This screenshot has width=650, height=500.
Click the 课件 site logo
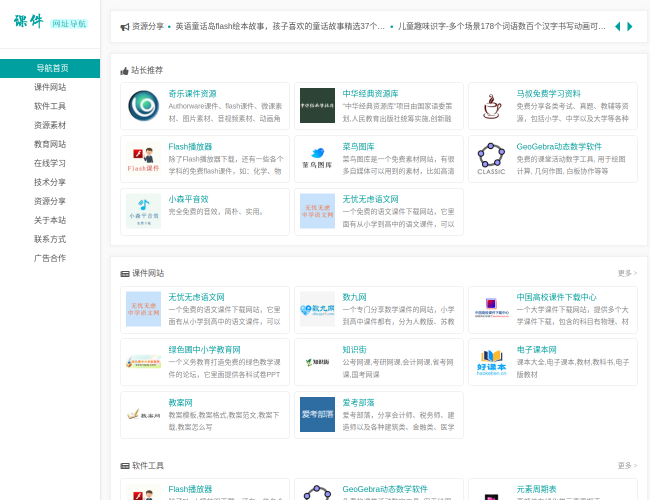29,22
